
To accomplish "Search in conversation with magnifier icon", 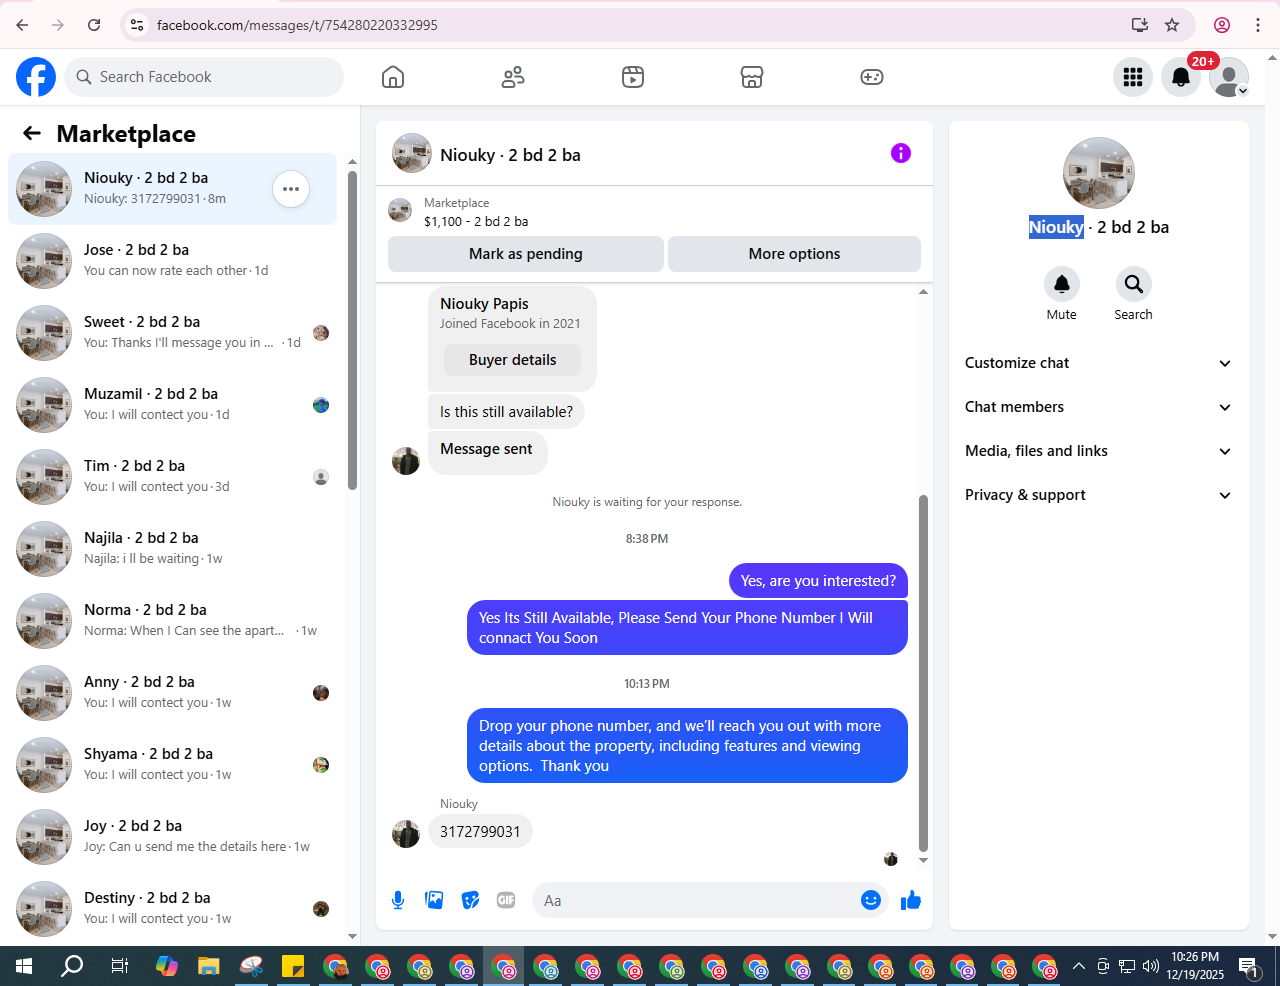I will click(1134, 284).
